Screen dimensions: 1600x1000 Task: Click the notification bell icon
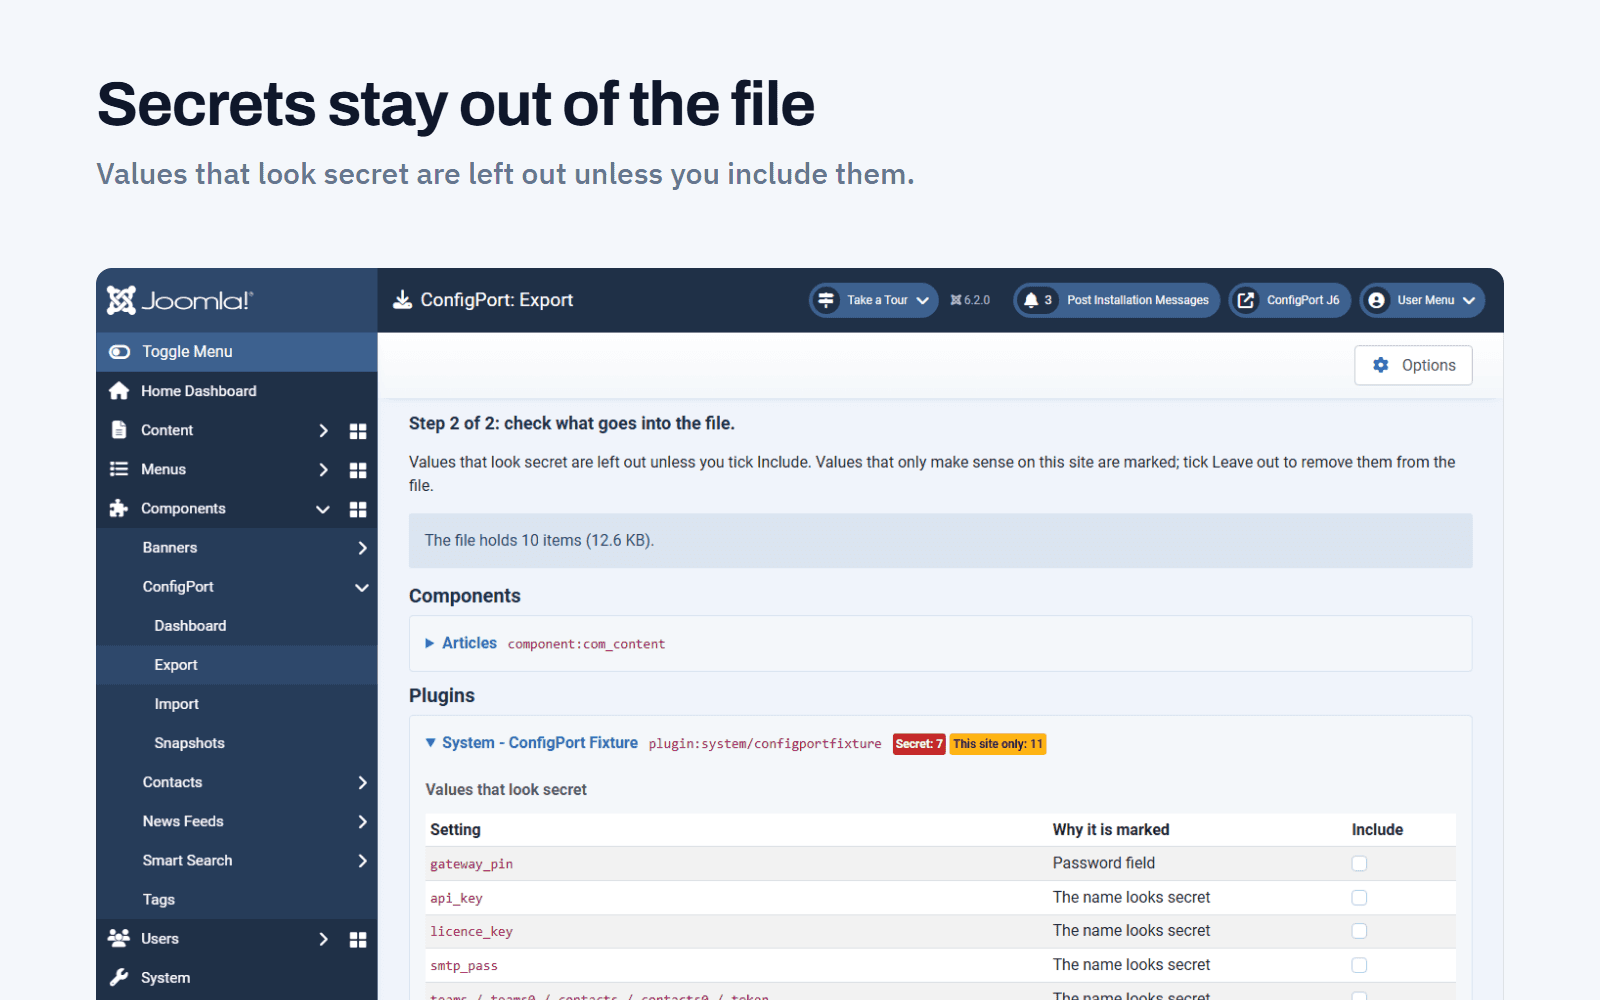tap(1031, 300)
